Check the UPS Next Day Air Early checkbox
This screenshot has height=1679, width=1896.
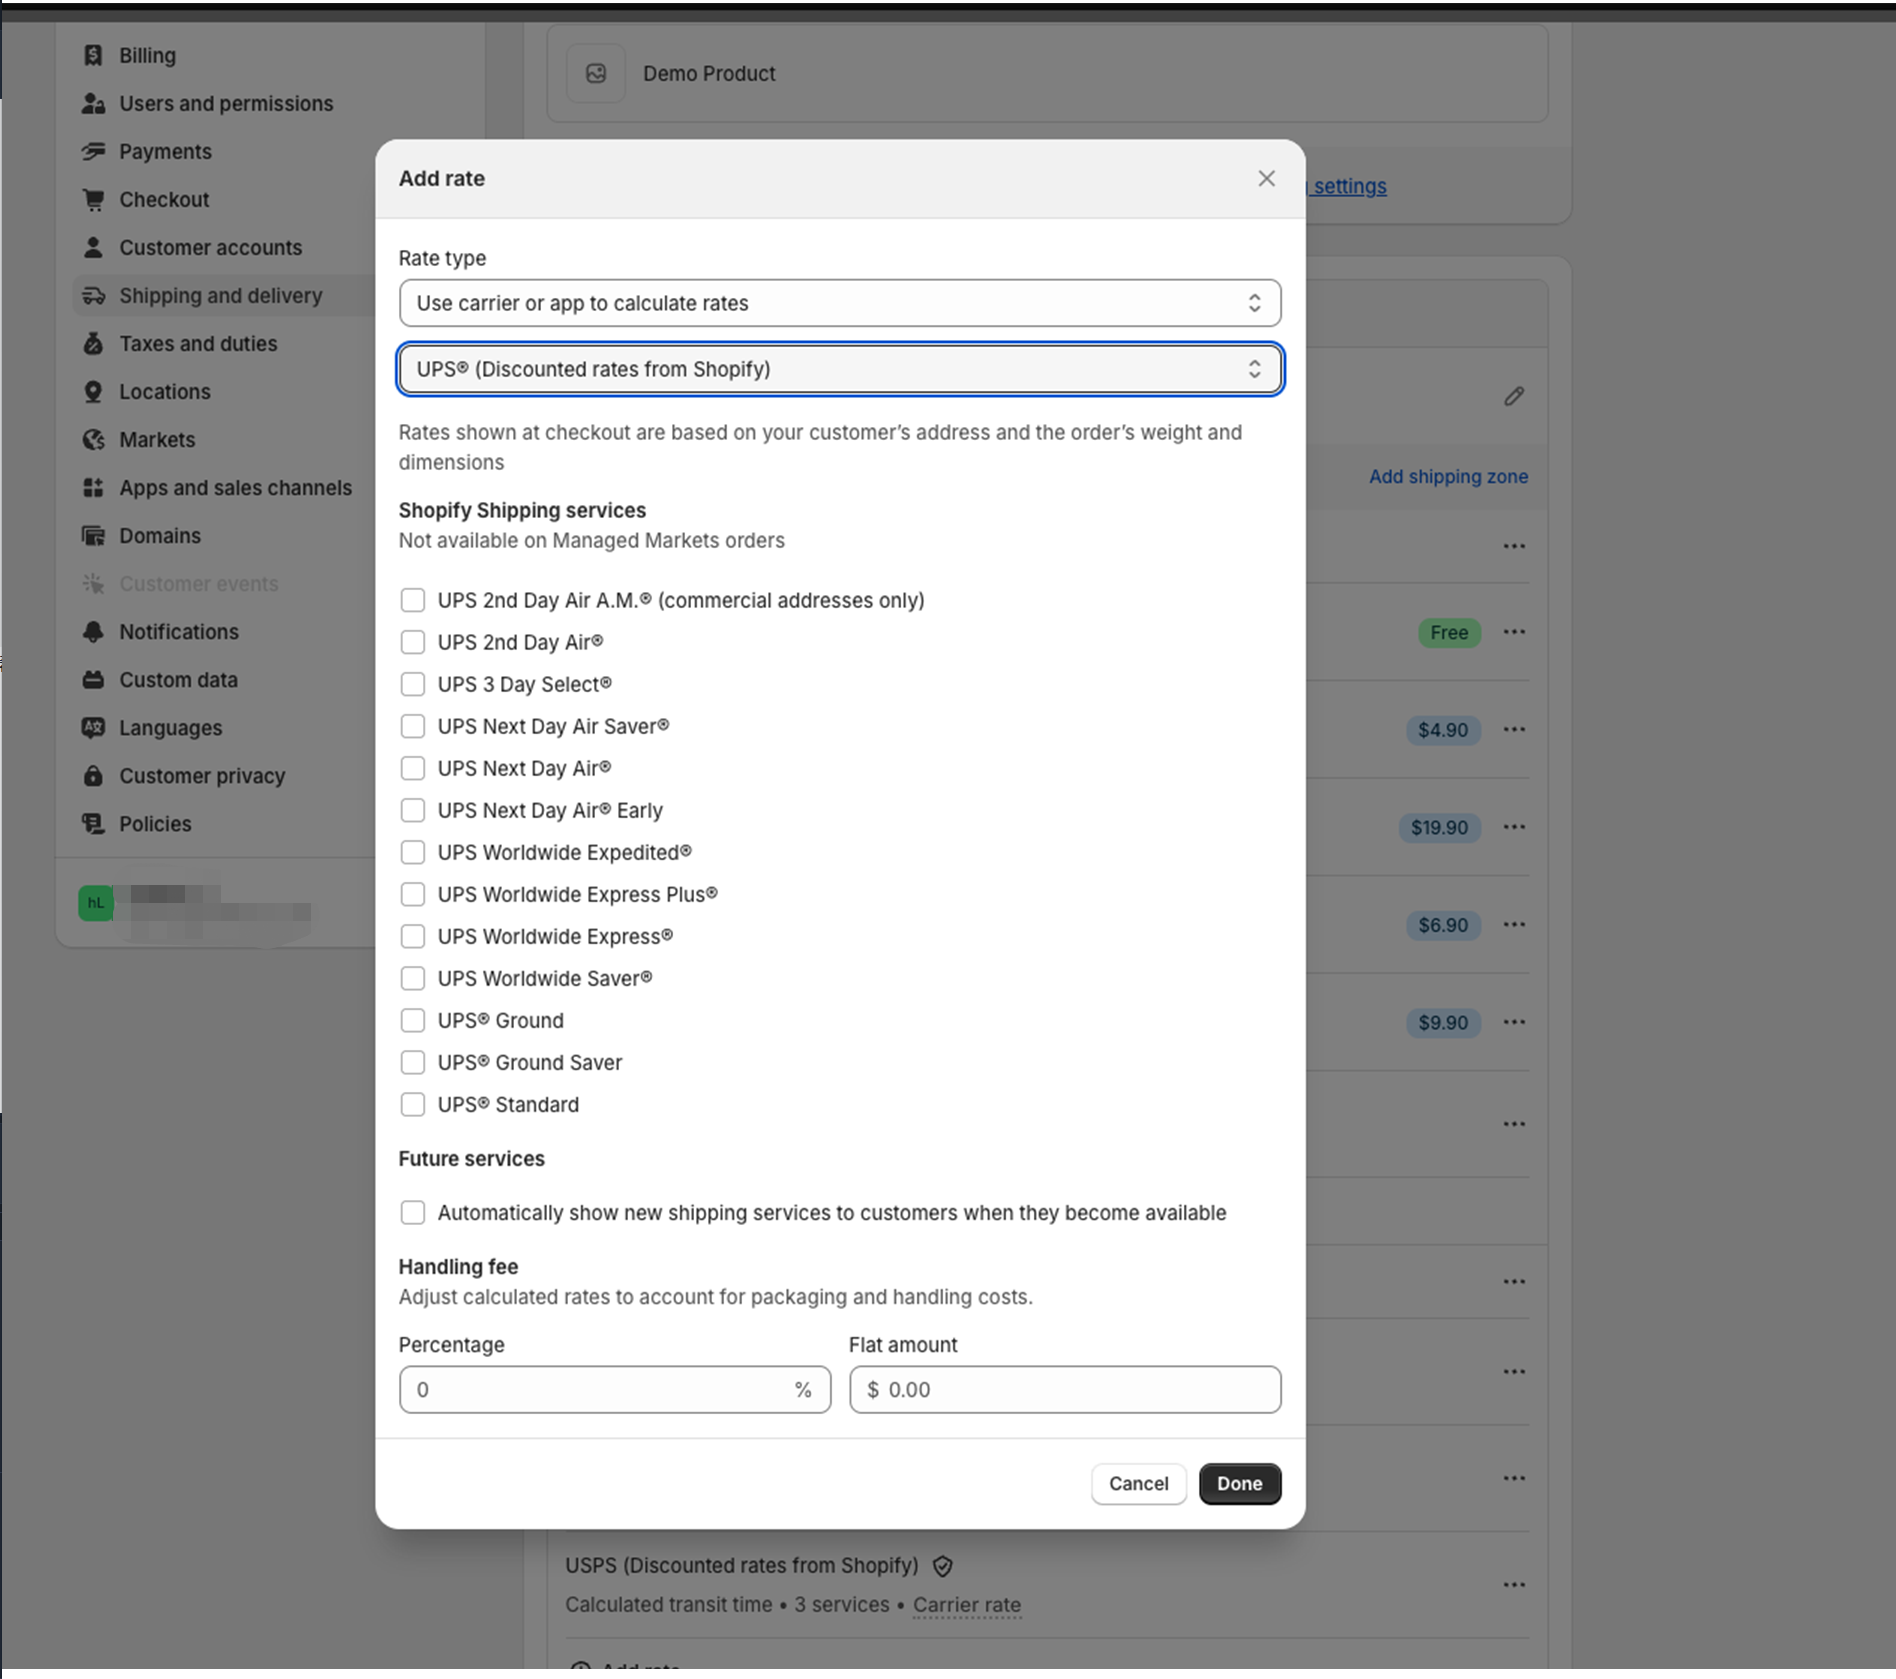pos(412,810)
